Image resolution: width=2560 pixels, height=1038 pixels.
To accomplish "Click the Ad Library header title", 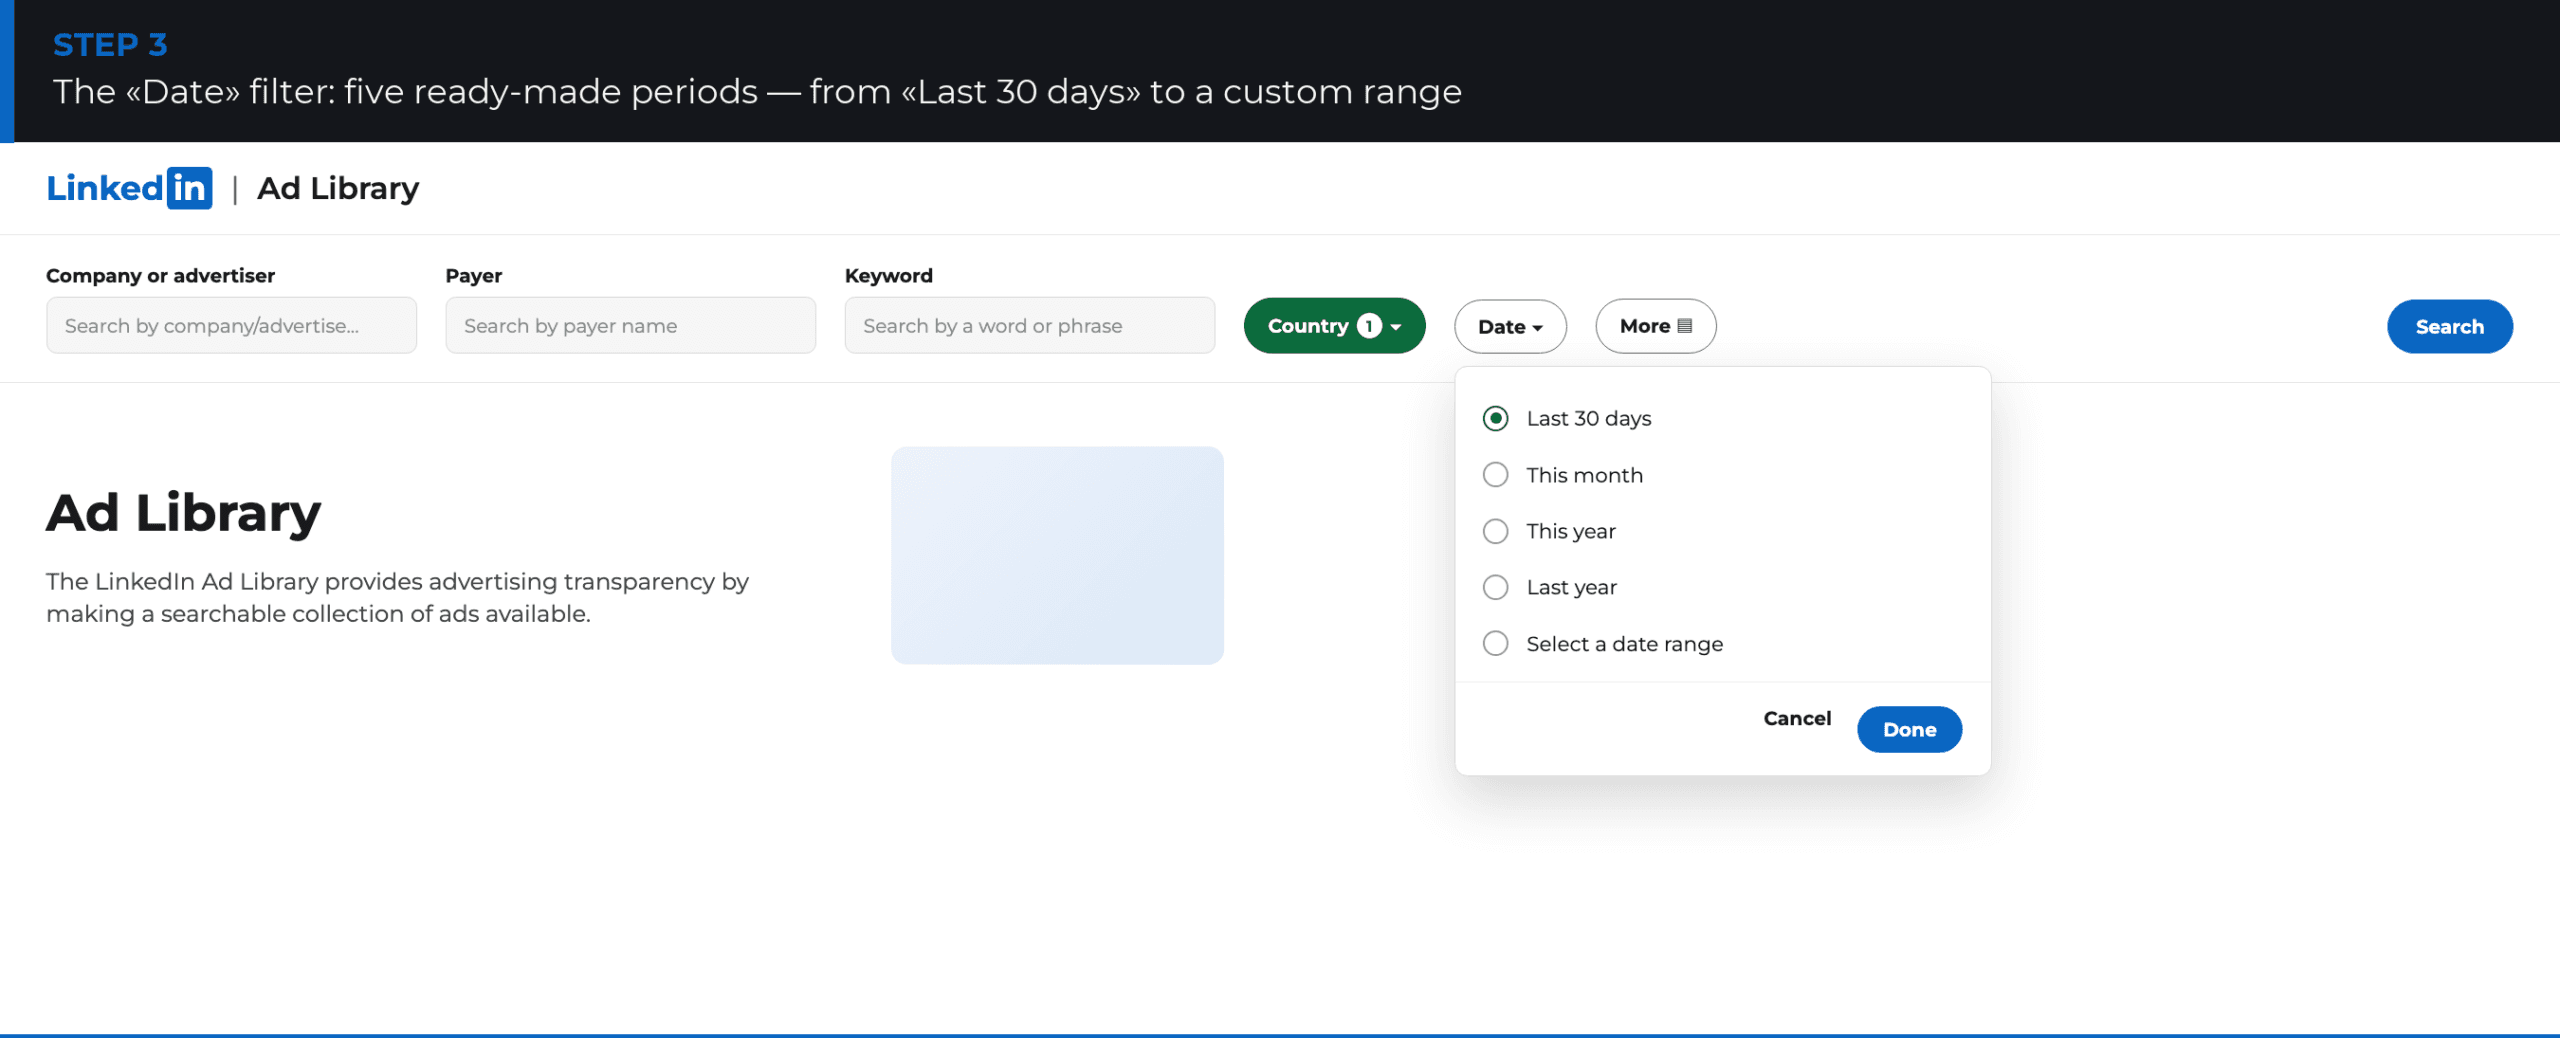I will point(338,188).
